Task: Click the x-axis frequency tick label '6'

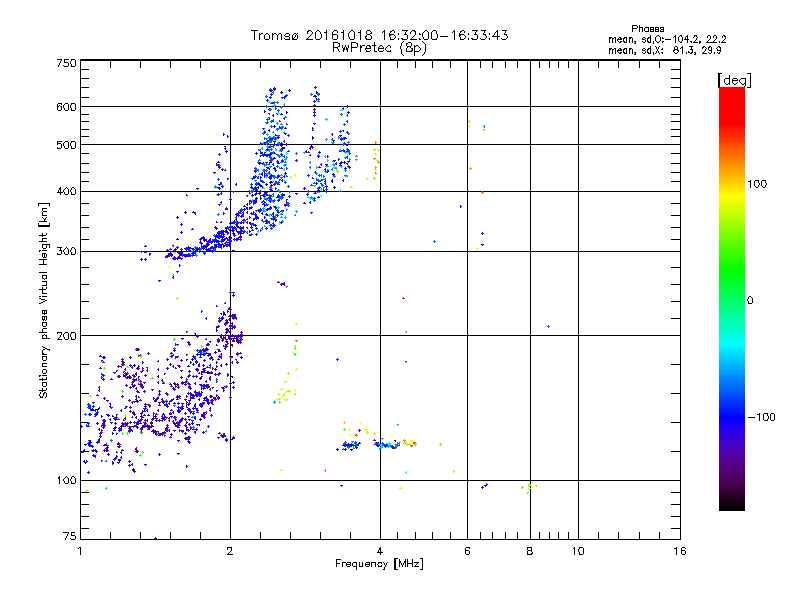Action: 467,551
